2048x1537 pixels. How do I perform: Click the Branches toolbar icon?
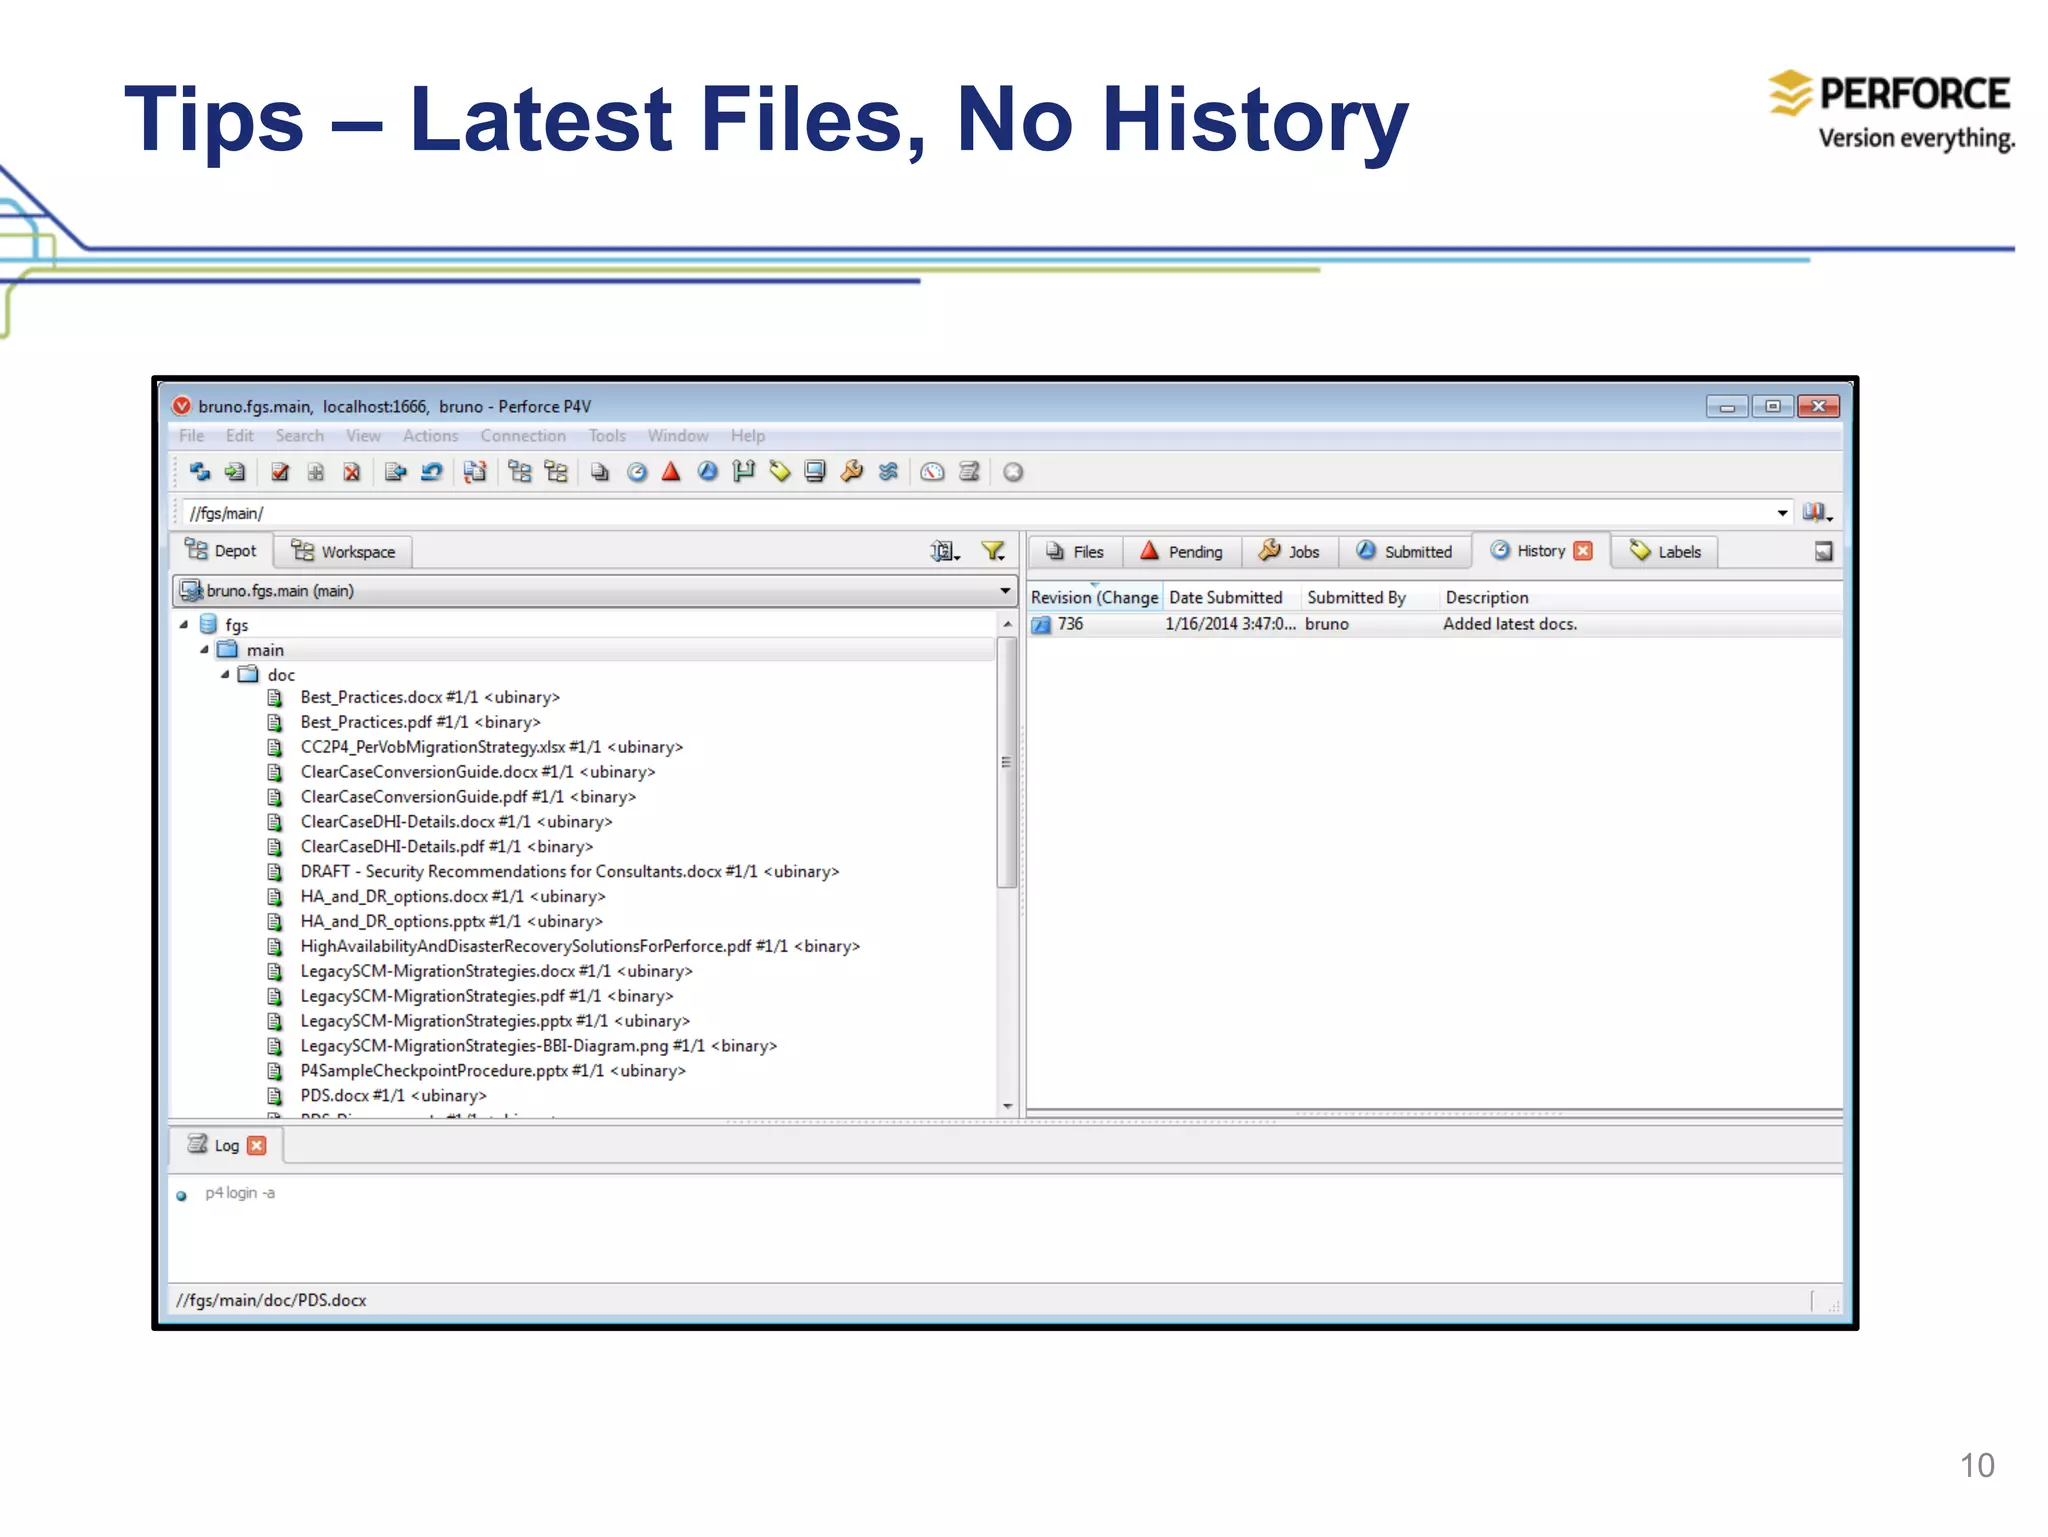click(743, 472)
